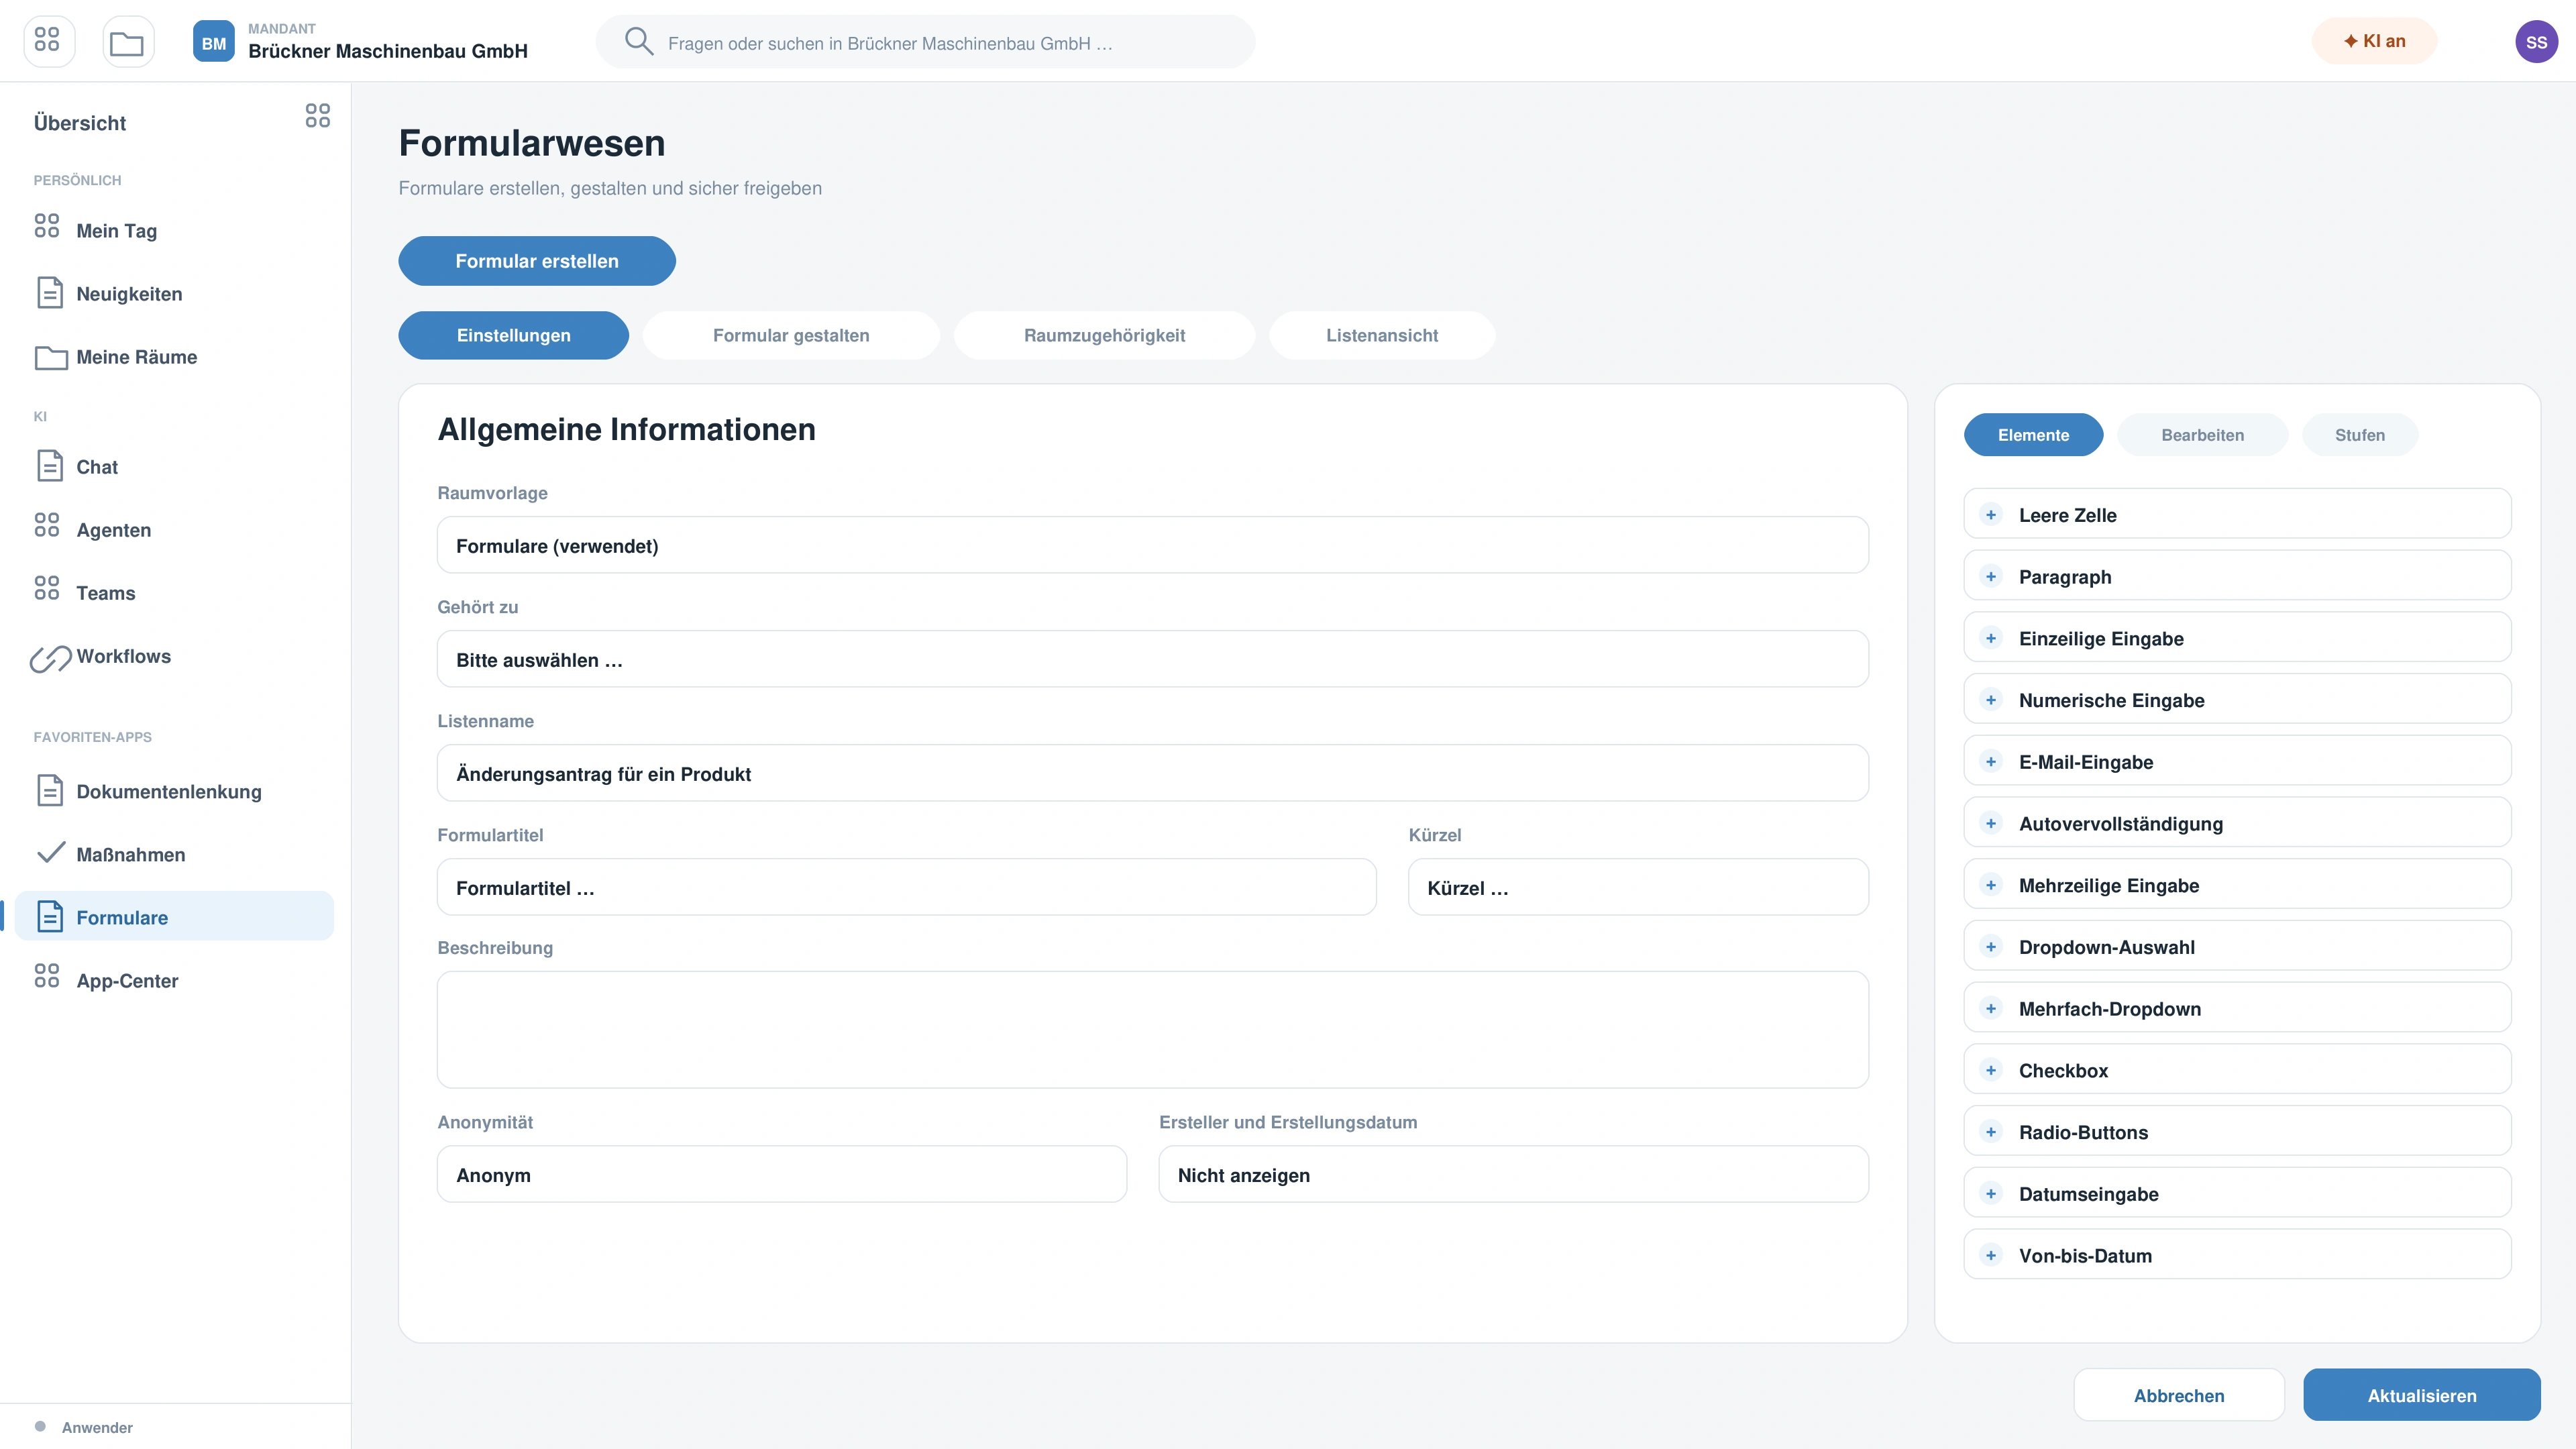Open App-Center in the sidebar
Viewport: 2576px width, 1449px height.
(174, 980)
